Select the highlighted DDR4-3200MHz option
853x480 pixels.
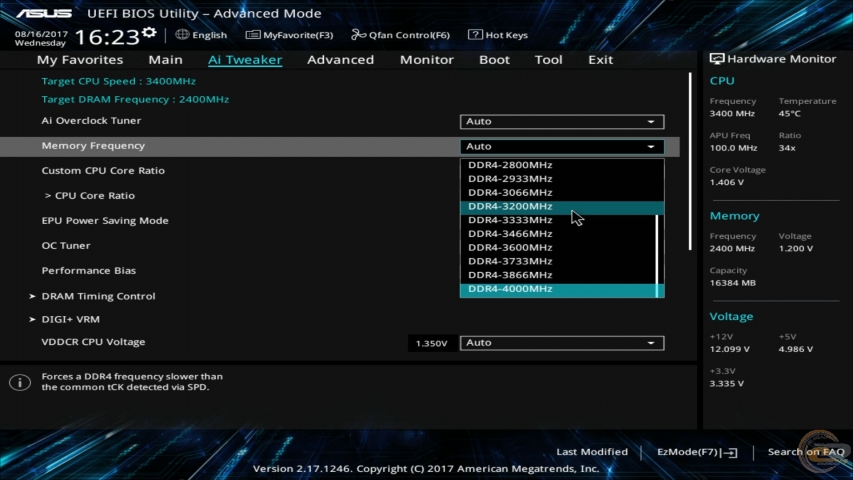(x=562, y=207)
